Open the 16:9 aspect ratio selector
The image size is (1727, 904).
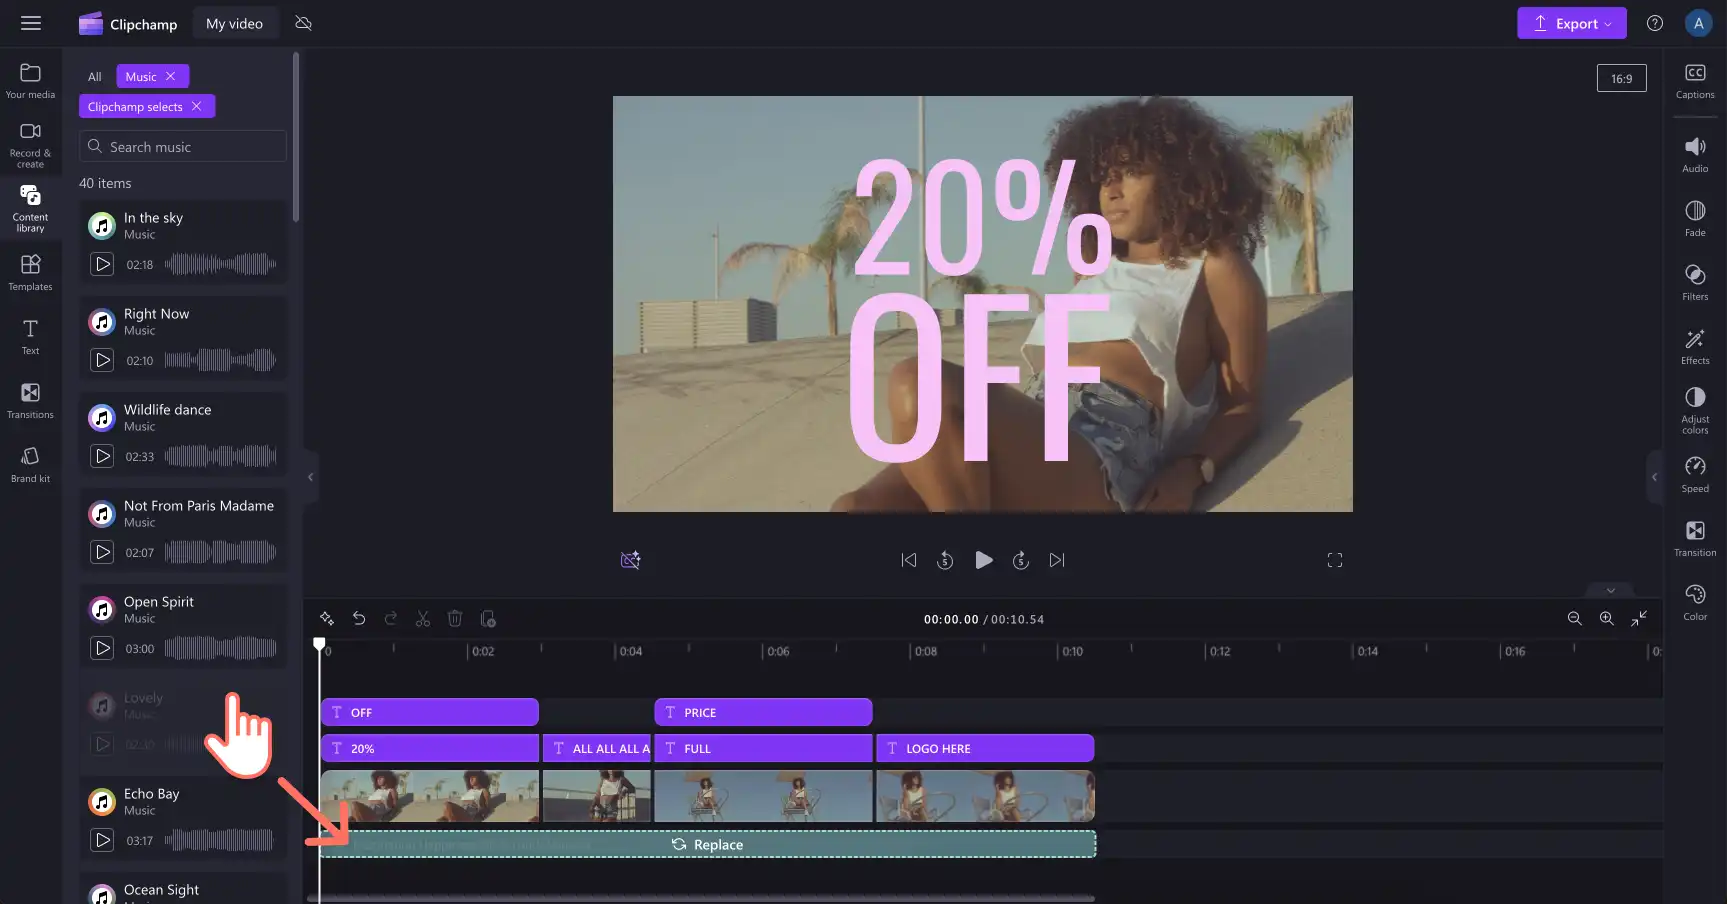pyautogui.click(x=1622, y=78)
